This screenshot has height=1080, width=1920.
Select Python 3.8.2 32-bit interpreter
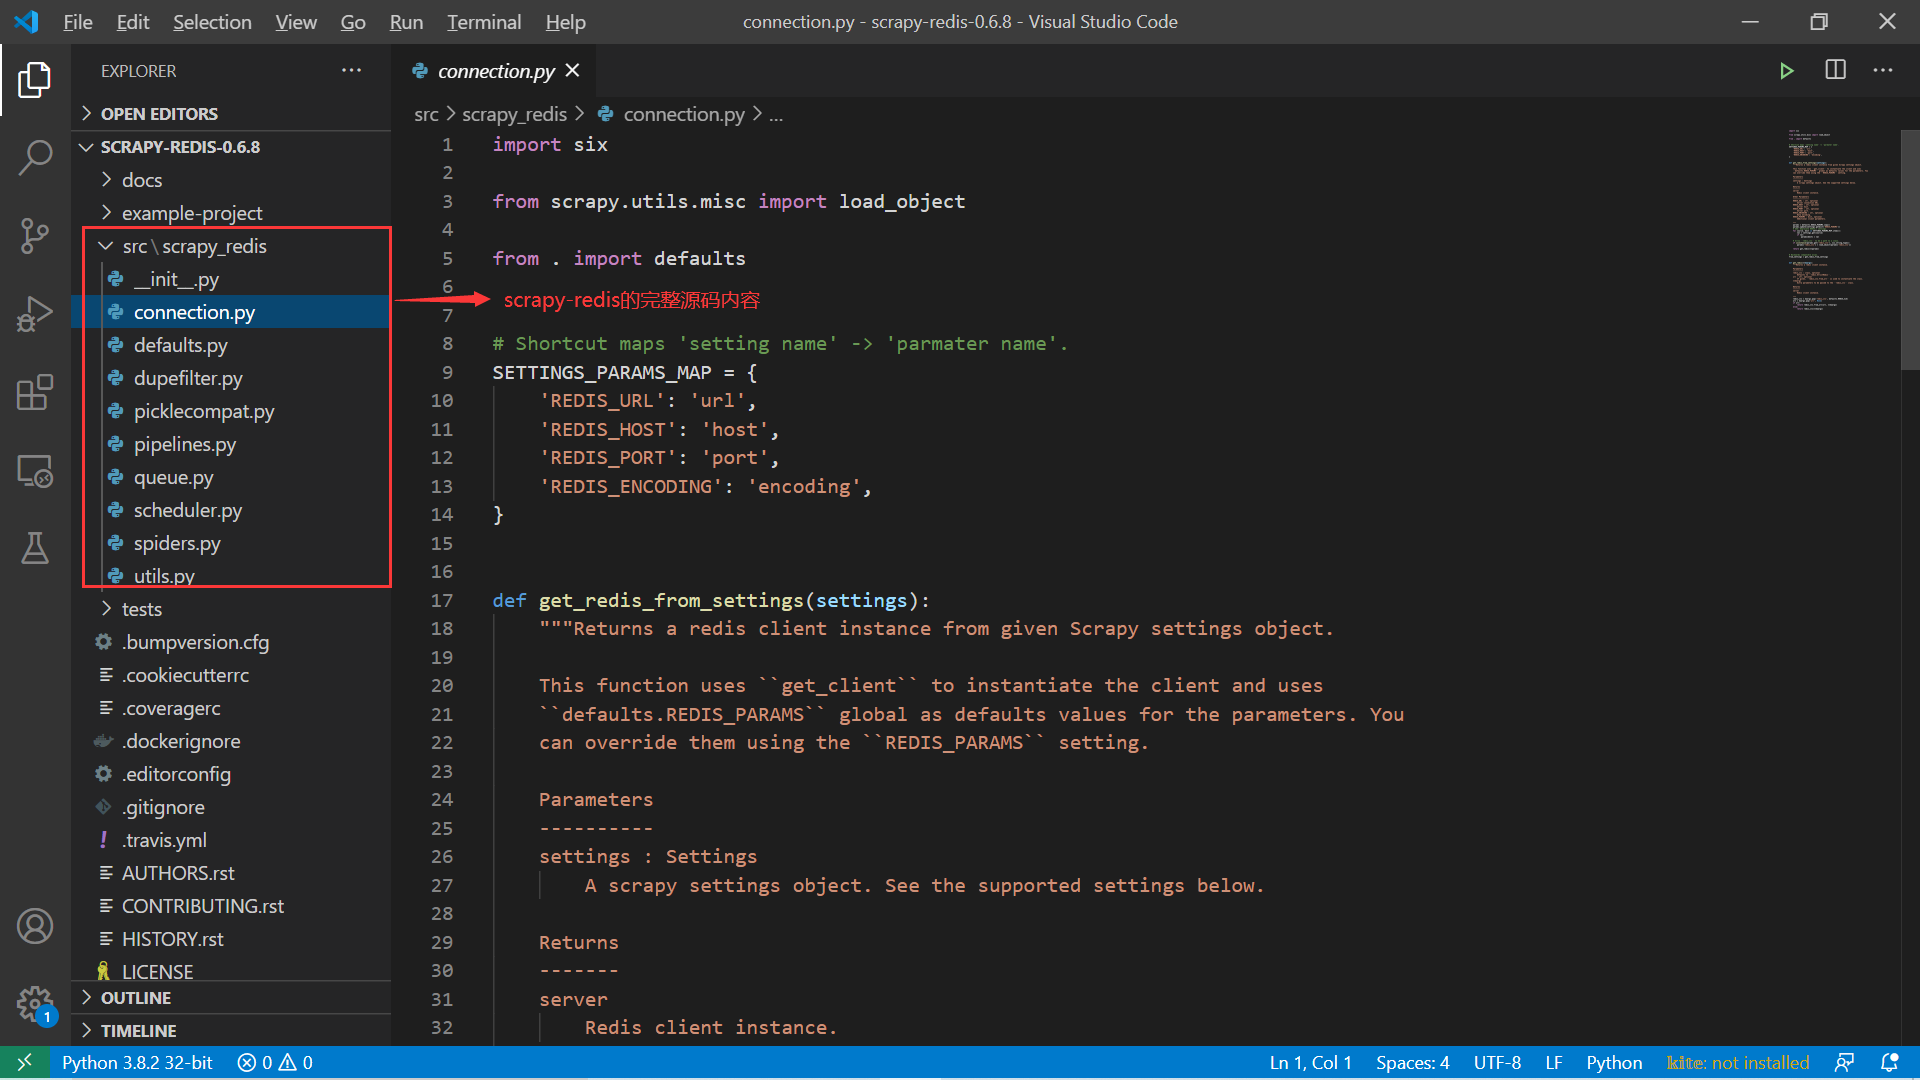(137, 1062)
